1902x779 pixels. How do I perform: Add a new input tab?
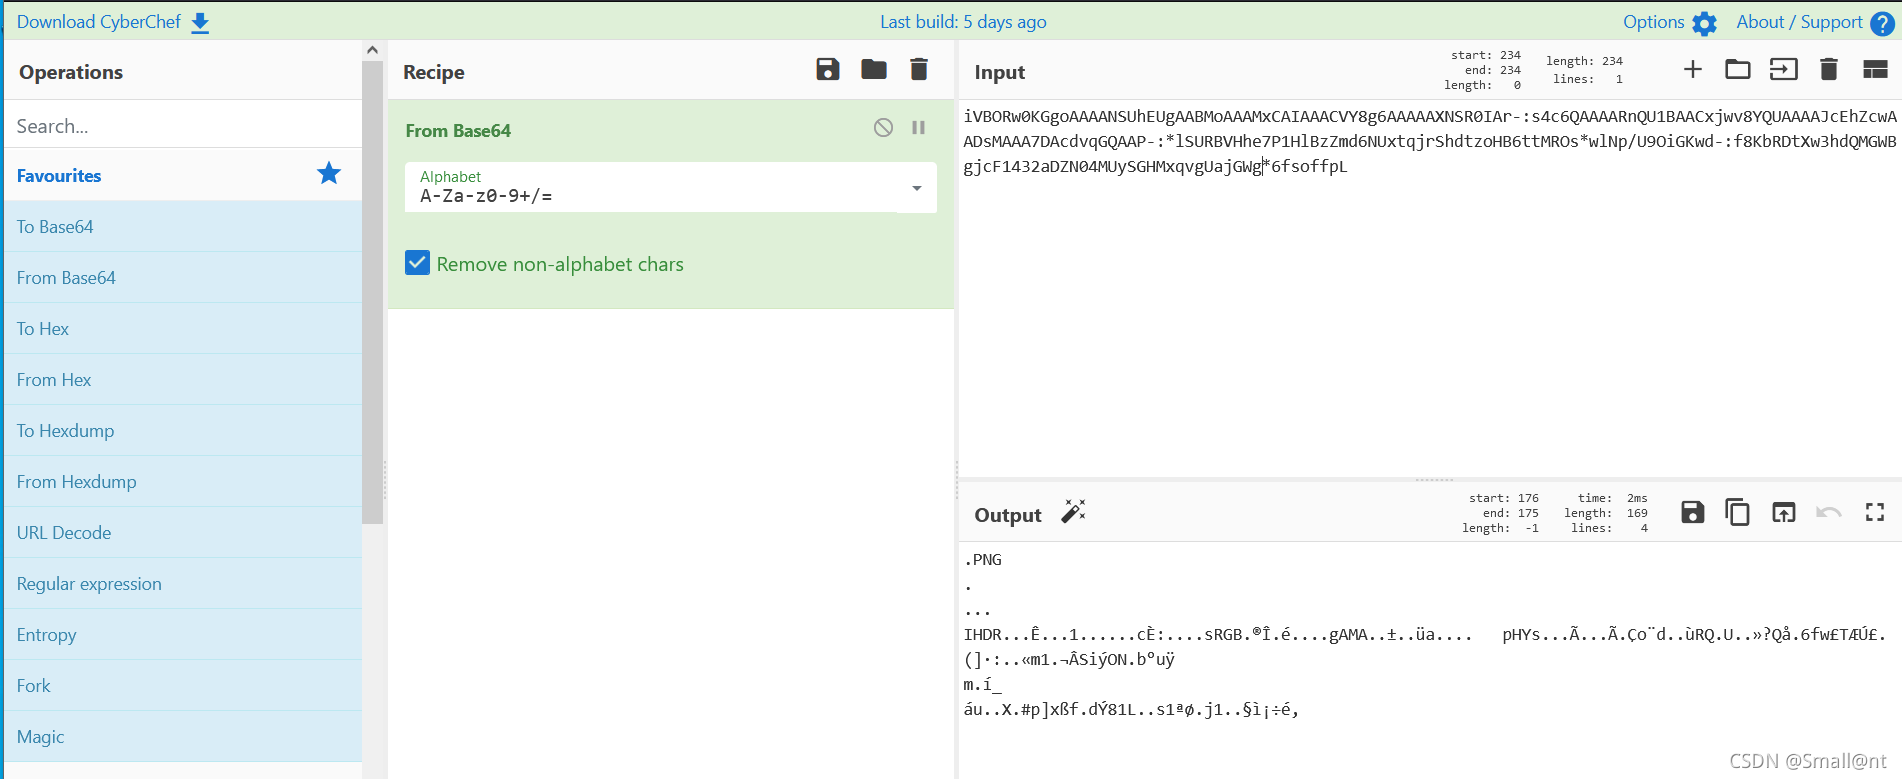1692,69
